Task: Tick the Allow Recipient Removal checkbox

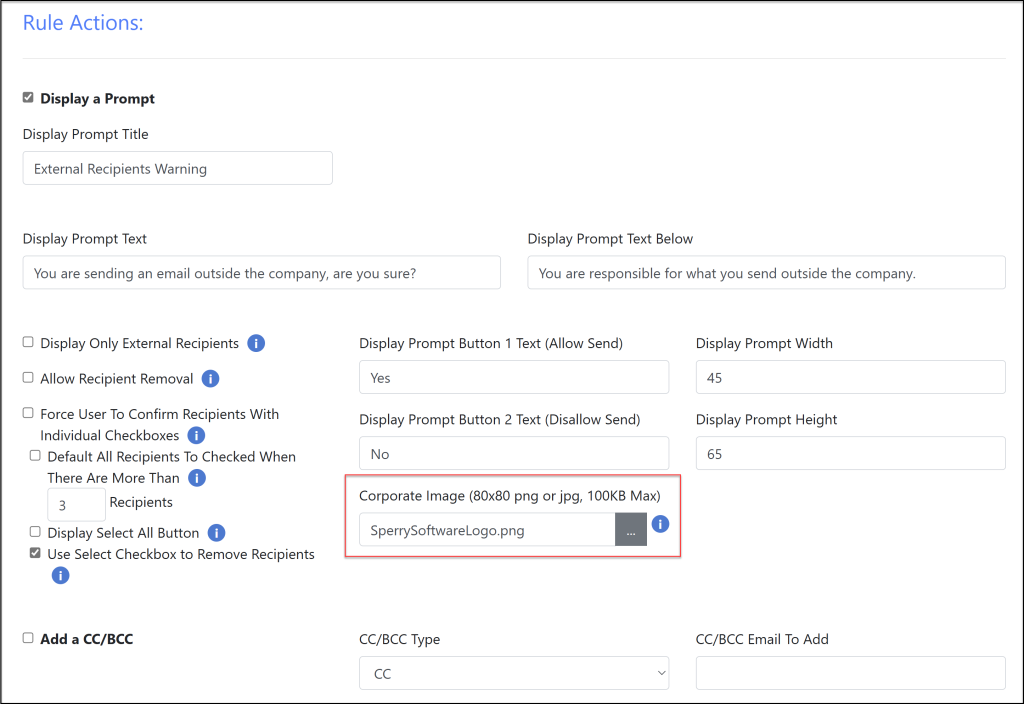Action: pos(29,378)
